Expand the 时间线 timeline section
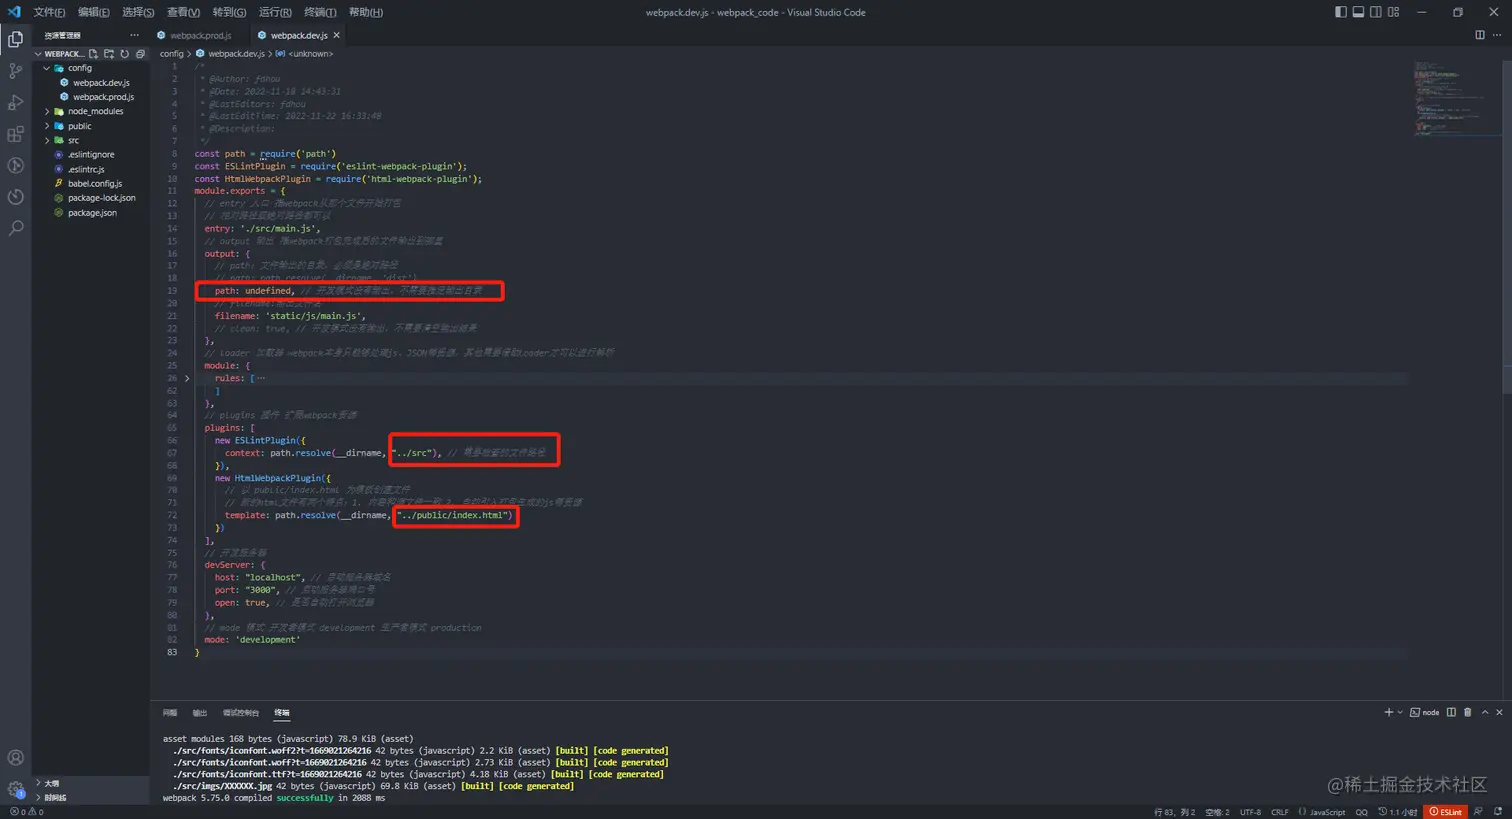Viewport: 1512px width, 819px height. pos(92,798)
